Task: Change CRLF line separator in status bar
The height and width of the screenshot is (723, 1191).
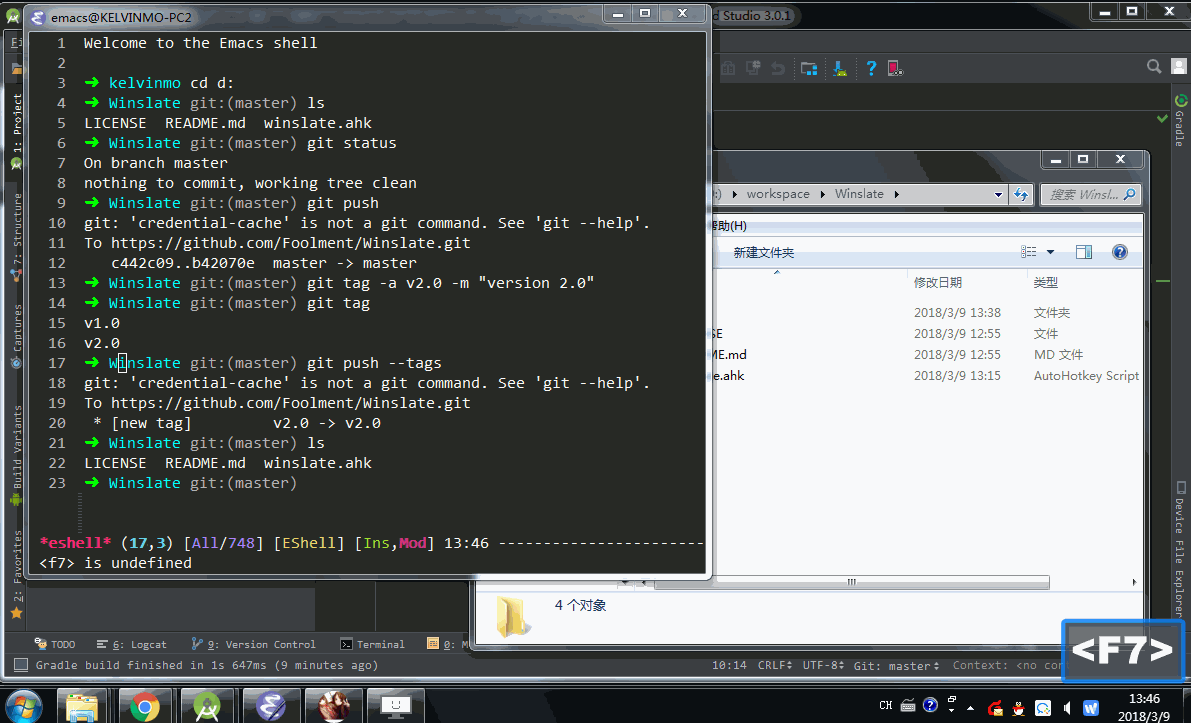Action: (775, 665)
